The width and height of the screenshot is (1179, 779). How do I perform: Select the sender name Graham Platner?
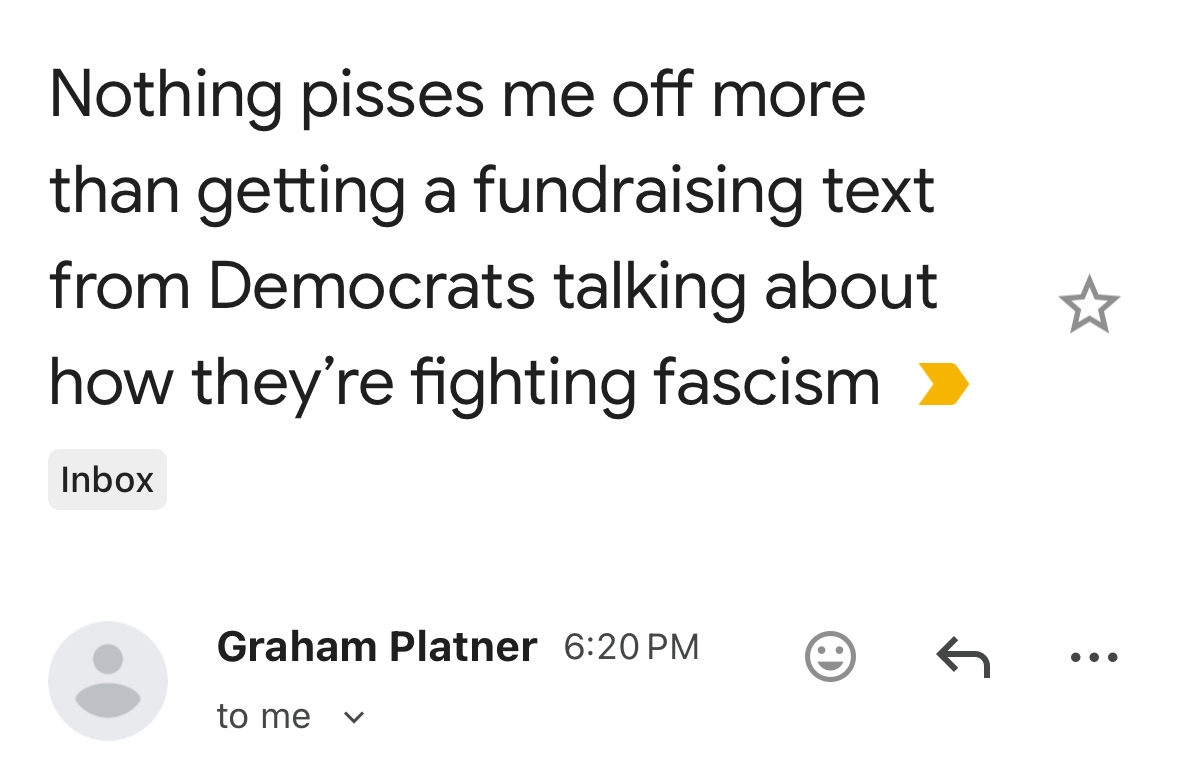point(376,647)
